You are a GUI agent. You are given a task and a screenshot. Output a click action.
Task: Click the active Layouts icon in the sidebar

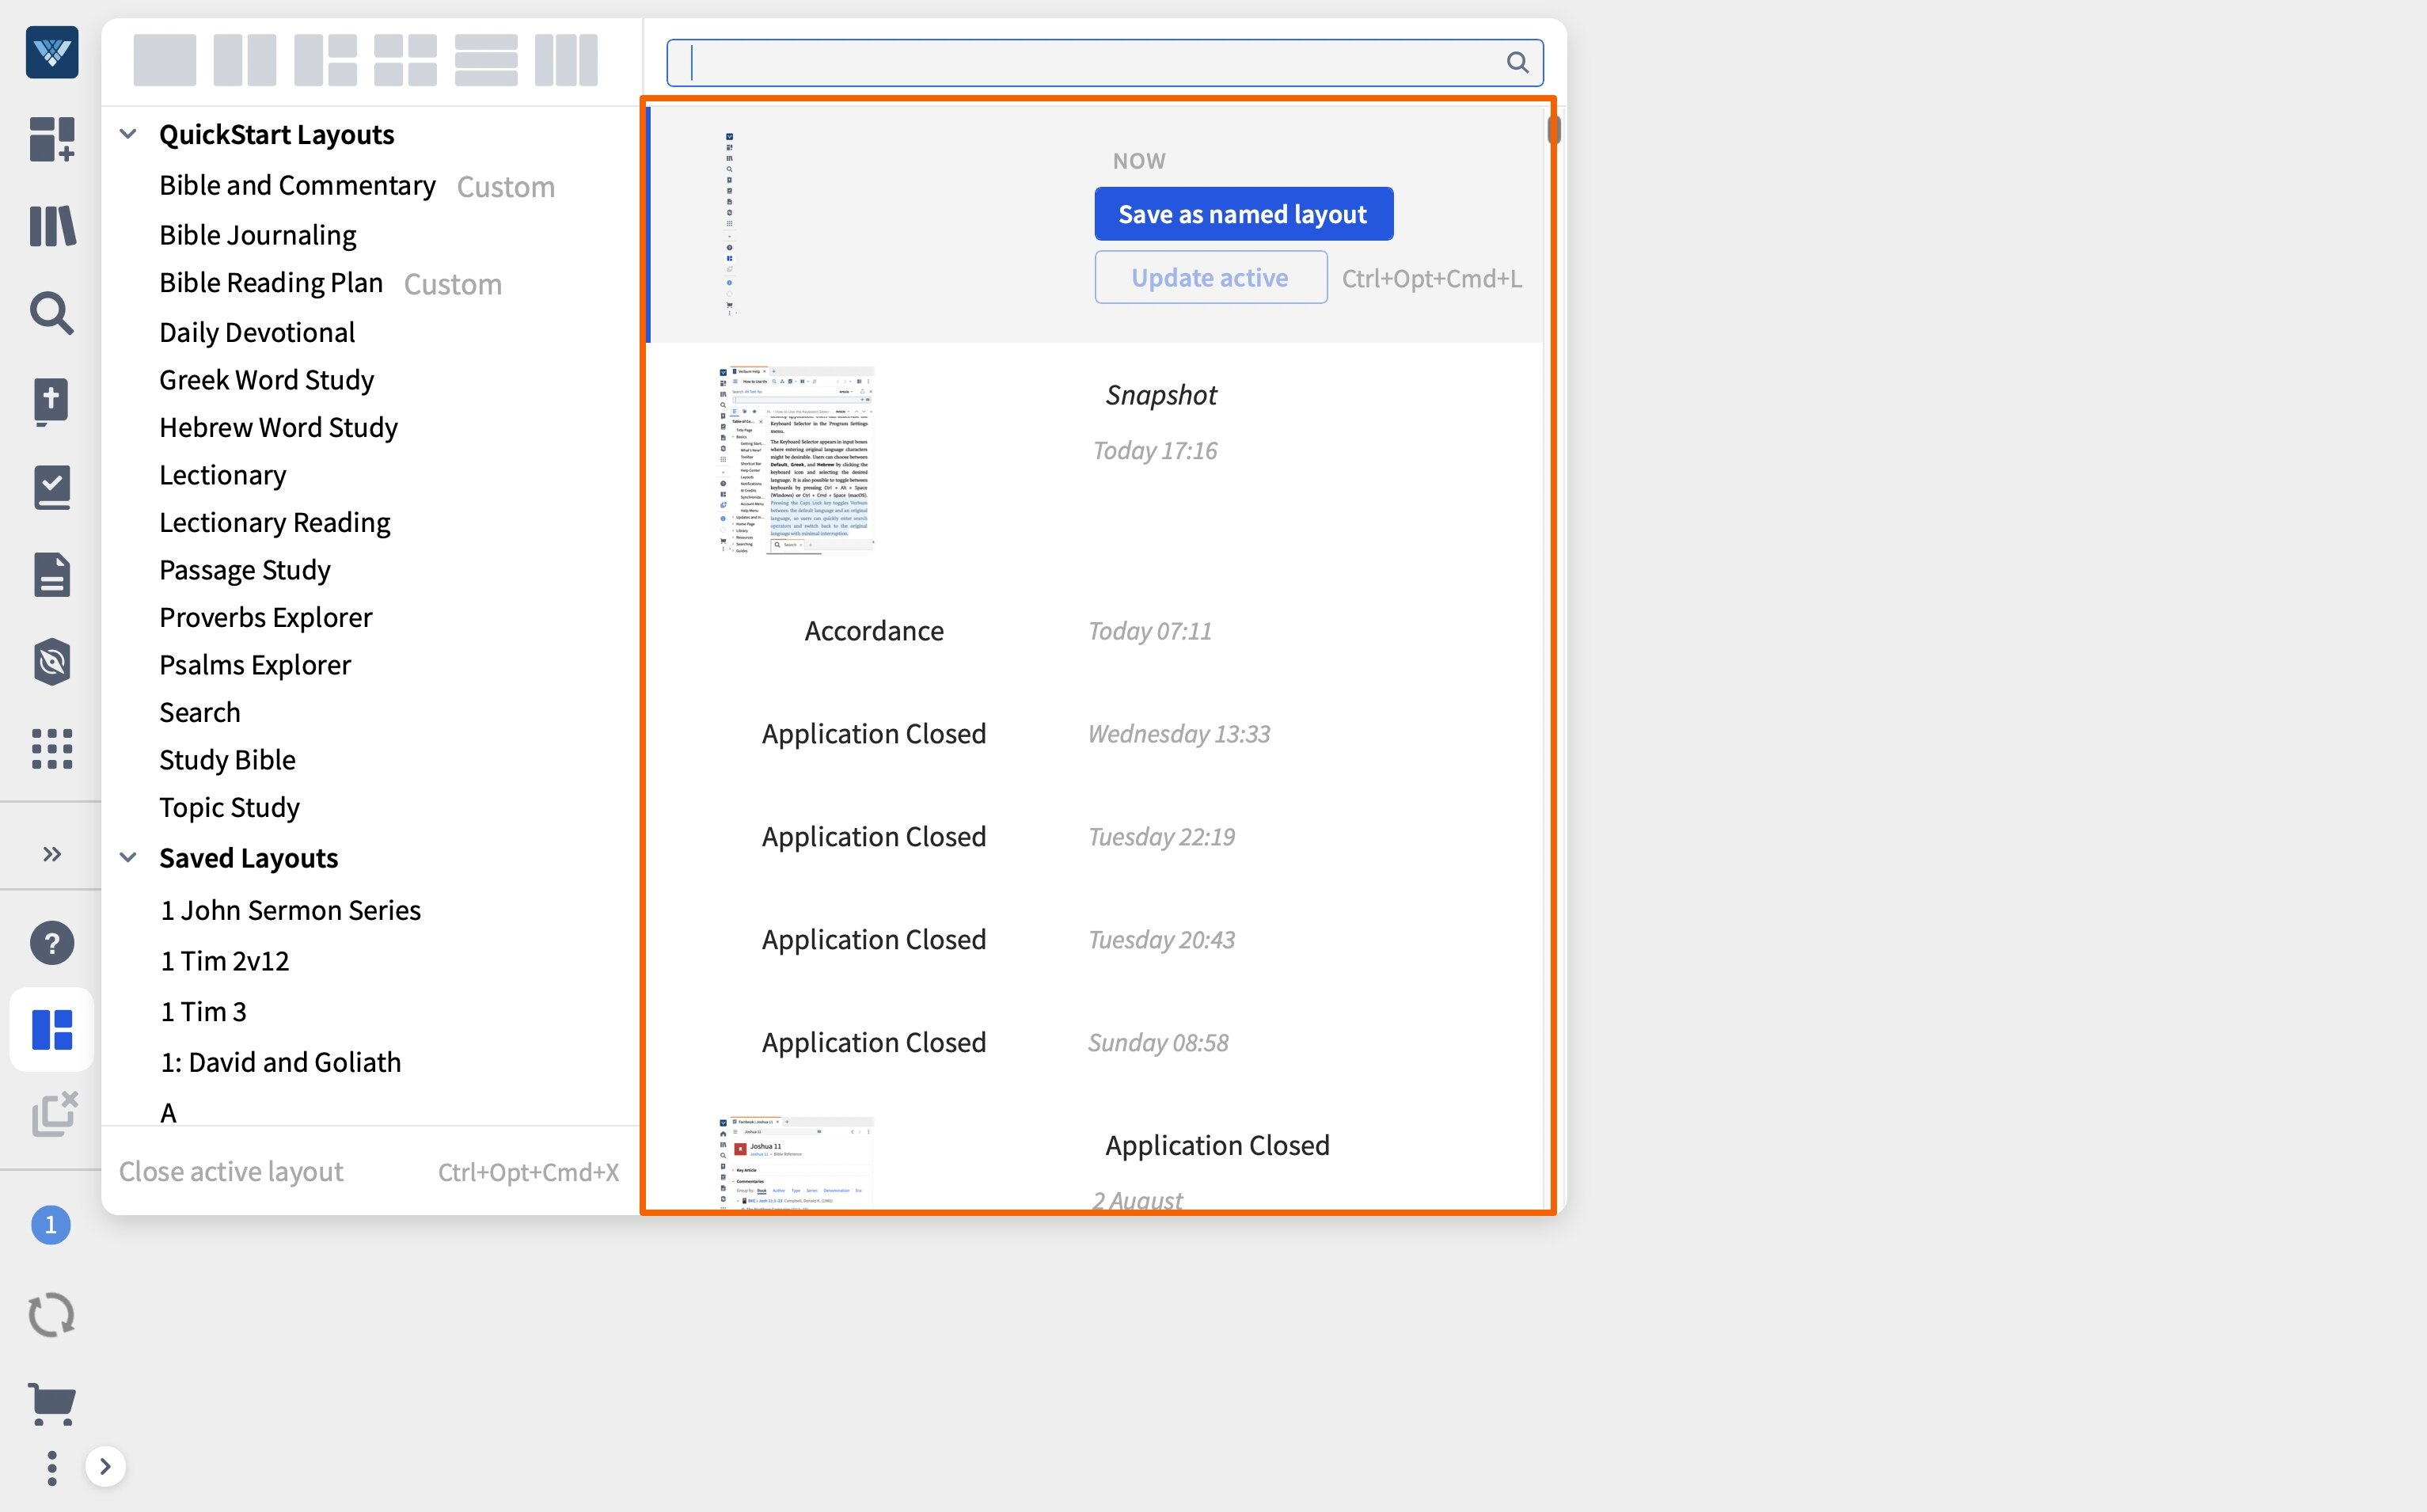point(52,1030)
